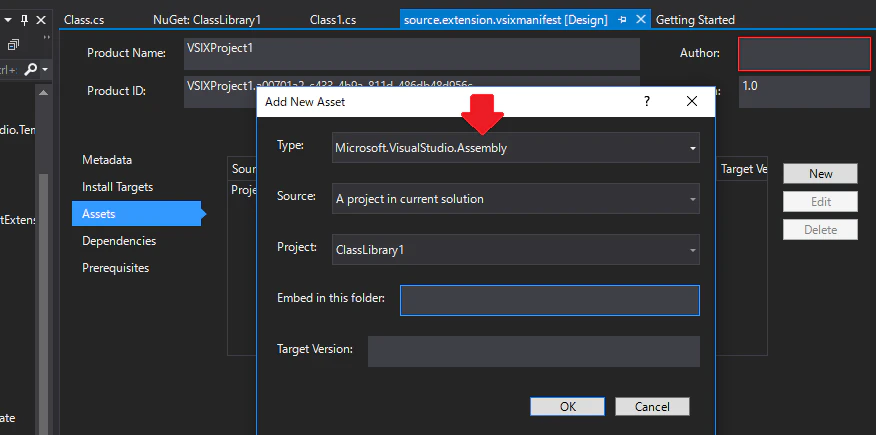Click the Embed in this folder field

pos(550,300)
